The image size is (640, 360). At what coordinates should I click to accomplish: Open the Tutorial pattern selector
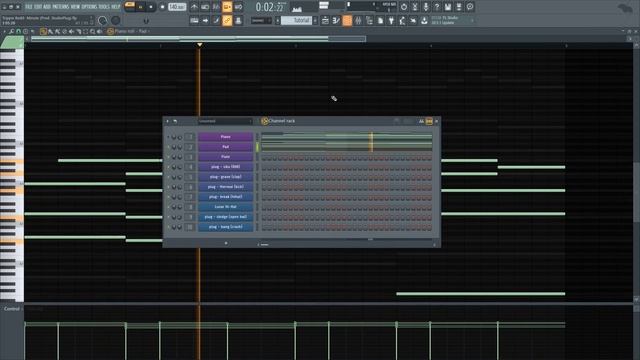point(297,20)
